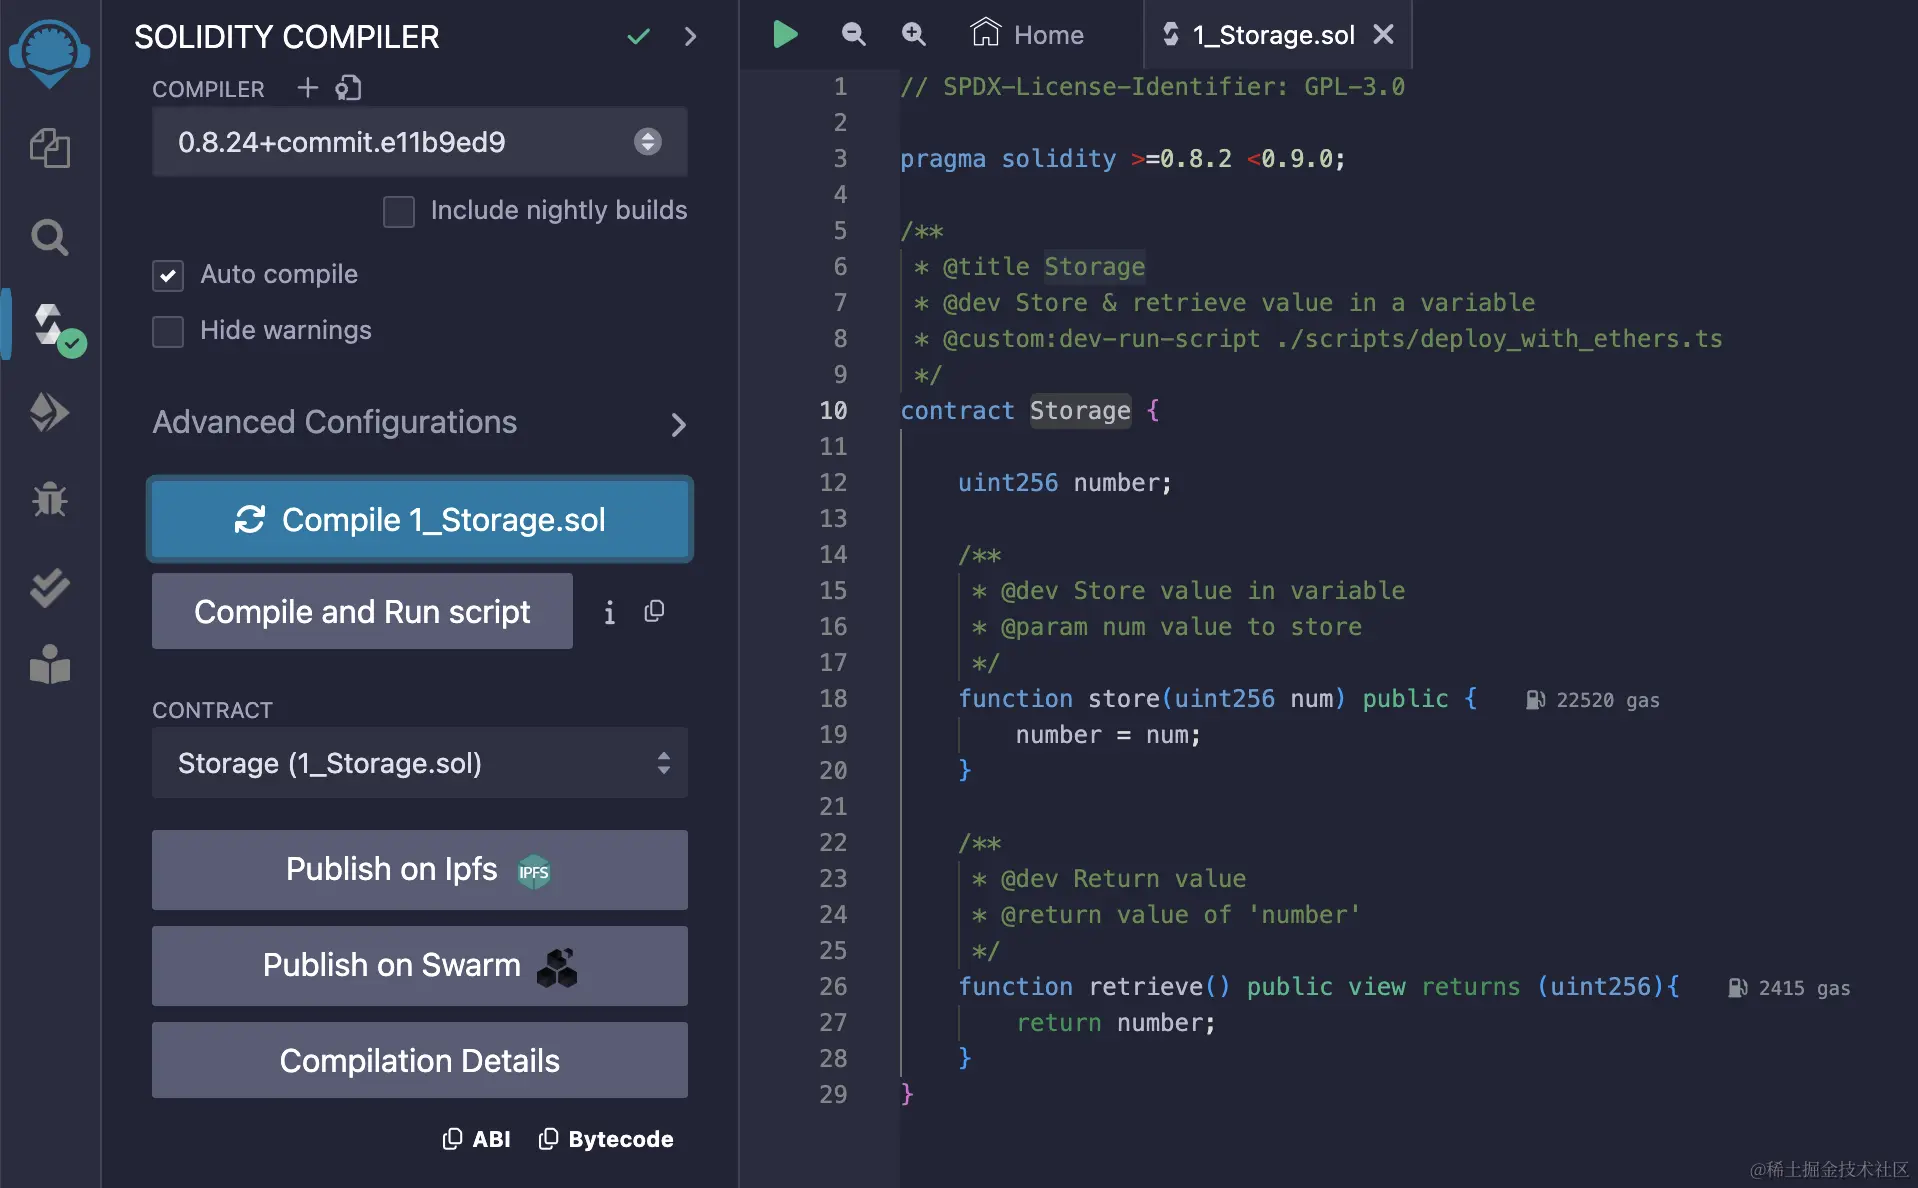Click line number 18 in gutter

(x=833, y=698)
